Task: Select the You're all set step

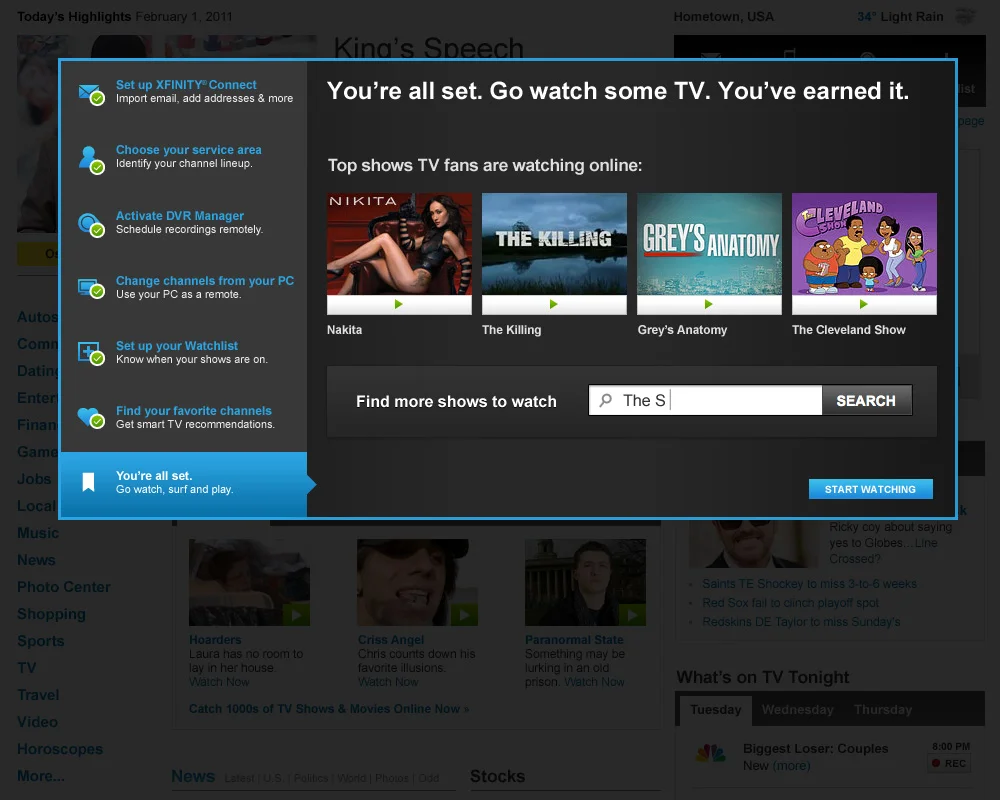Action: click(x=183, y=484)
